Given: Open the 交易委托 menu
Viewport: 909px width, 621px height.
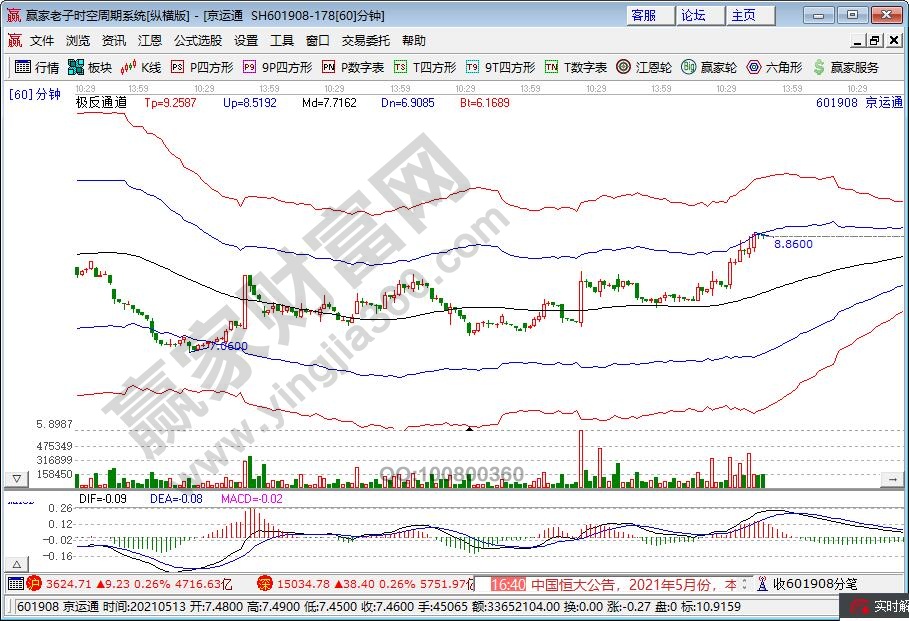Looking at the screenshot, I should pyautogui.click(x=366, y=41).
